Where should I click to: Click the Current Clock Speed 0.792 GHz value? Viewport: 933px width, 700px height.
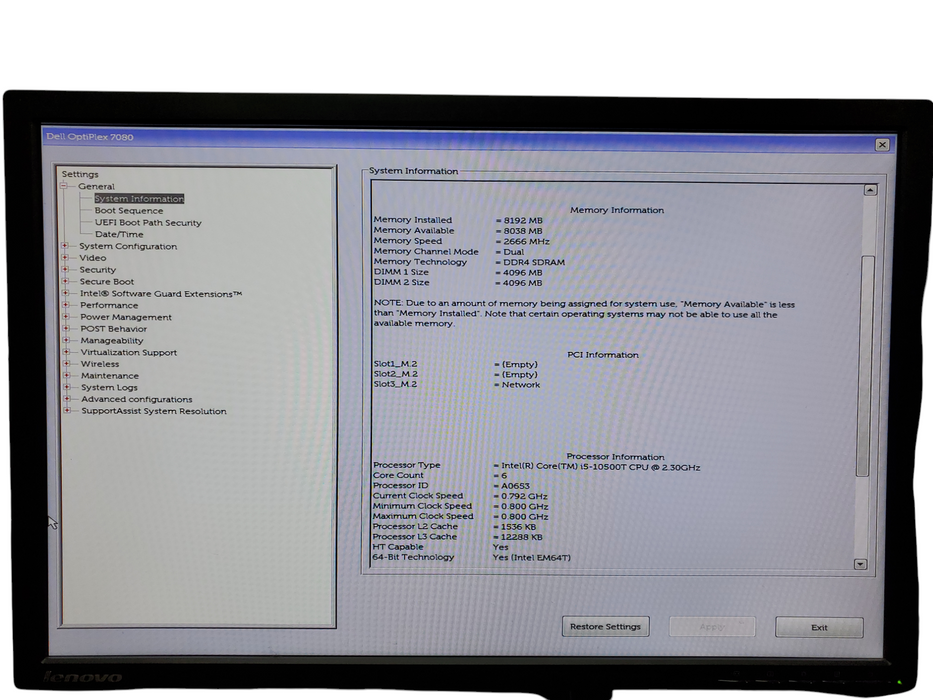[524, 496]
